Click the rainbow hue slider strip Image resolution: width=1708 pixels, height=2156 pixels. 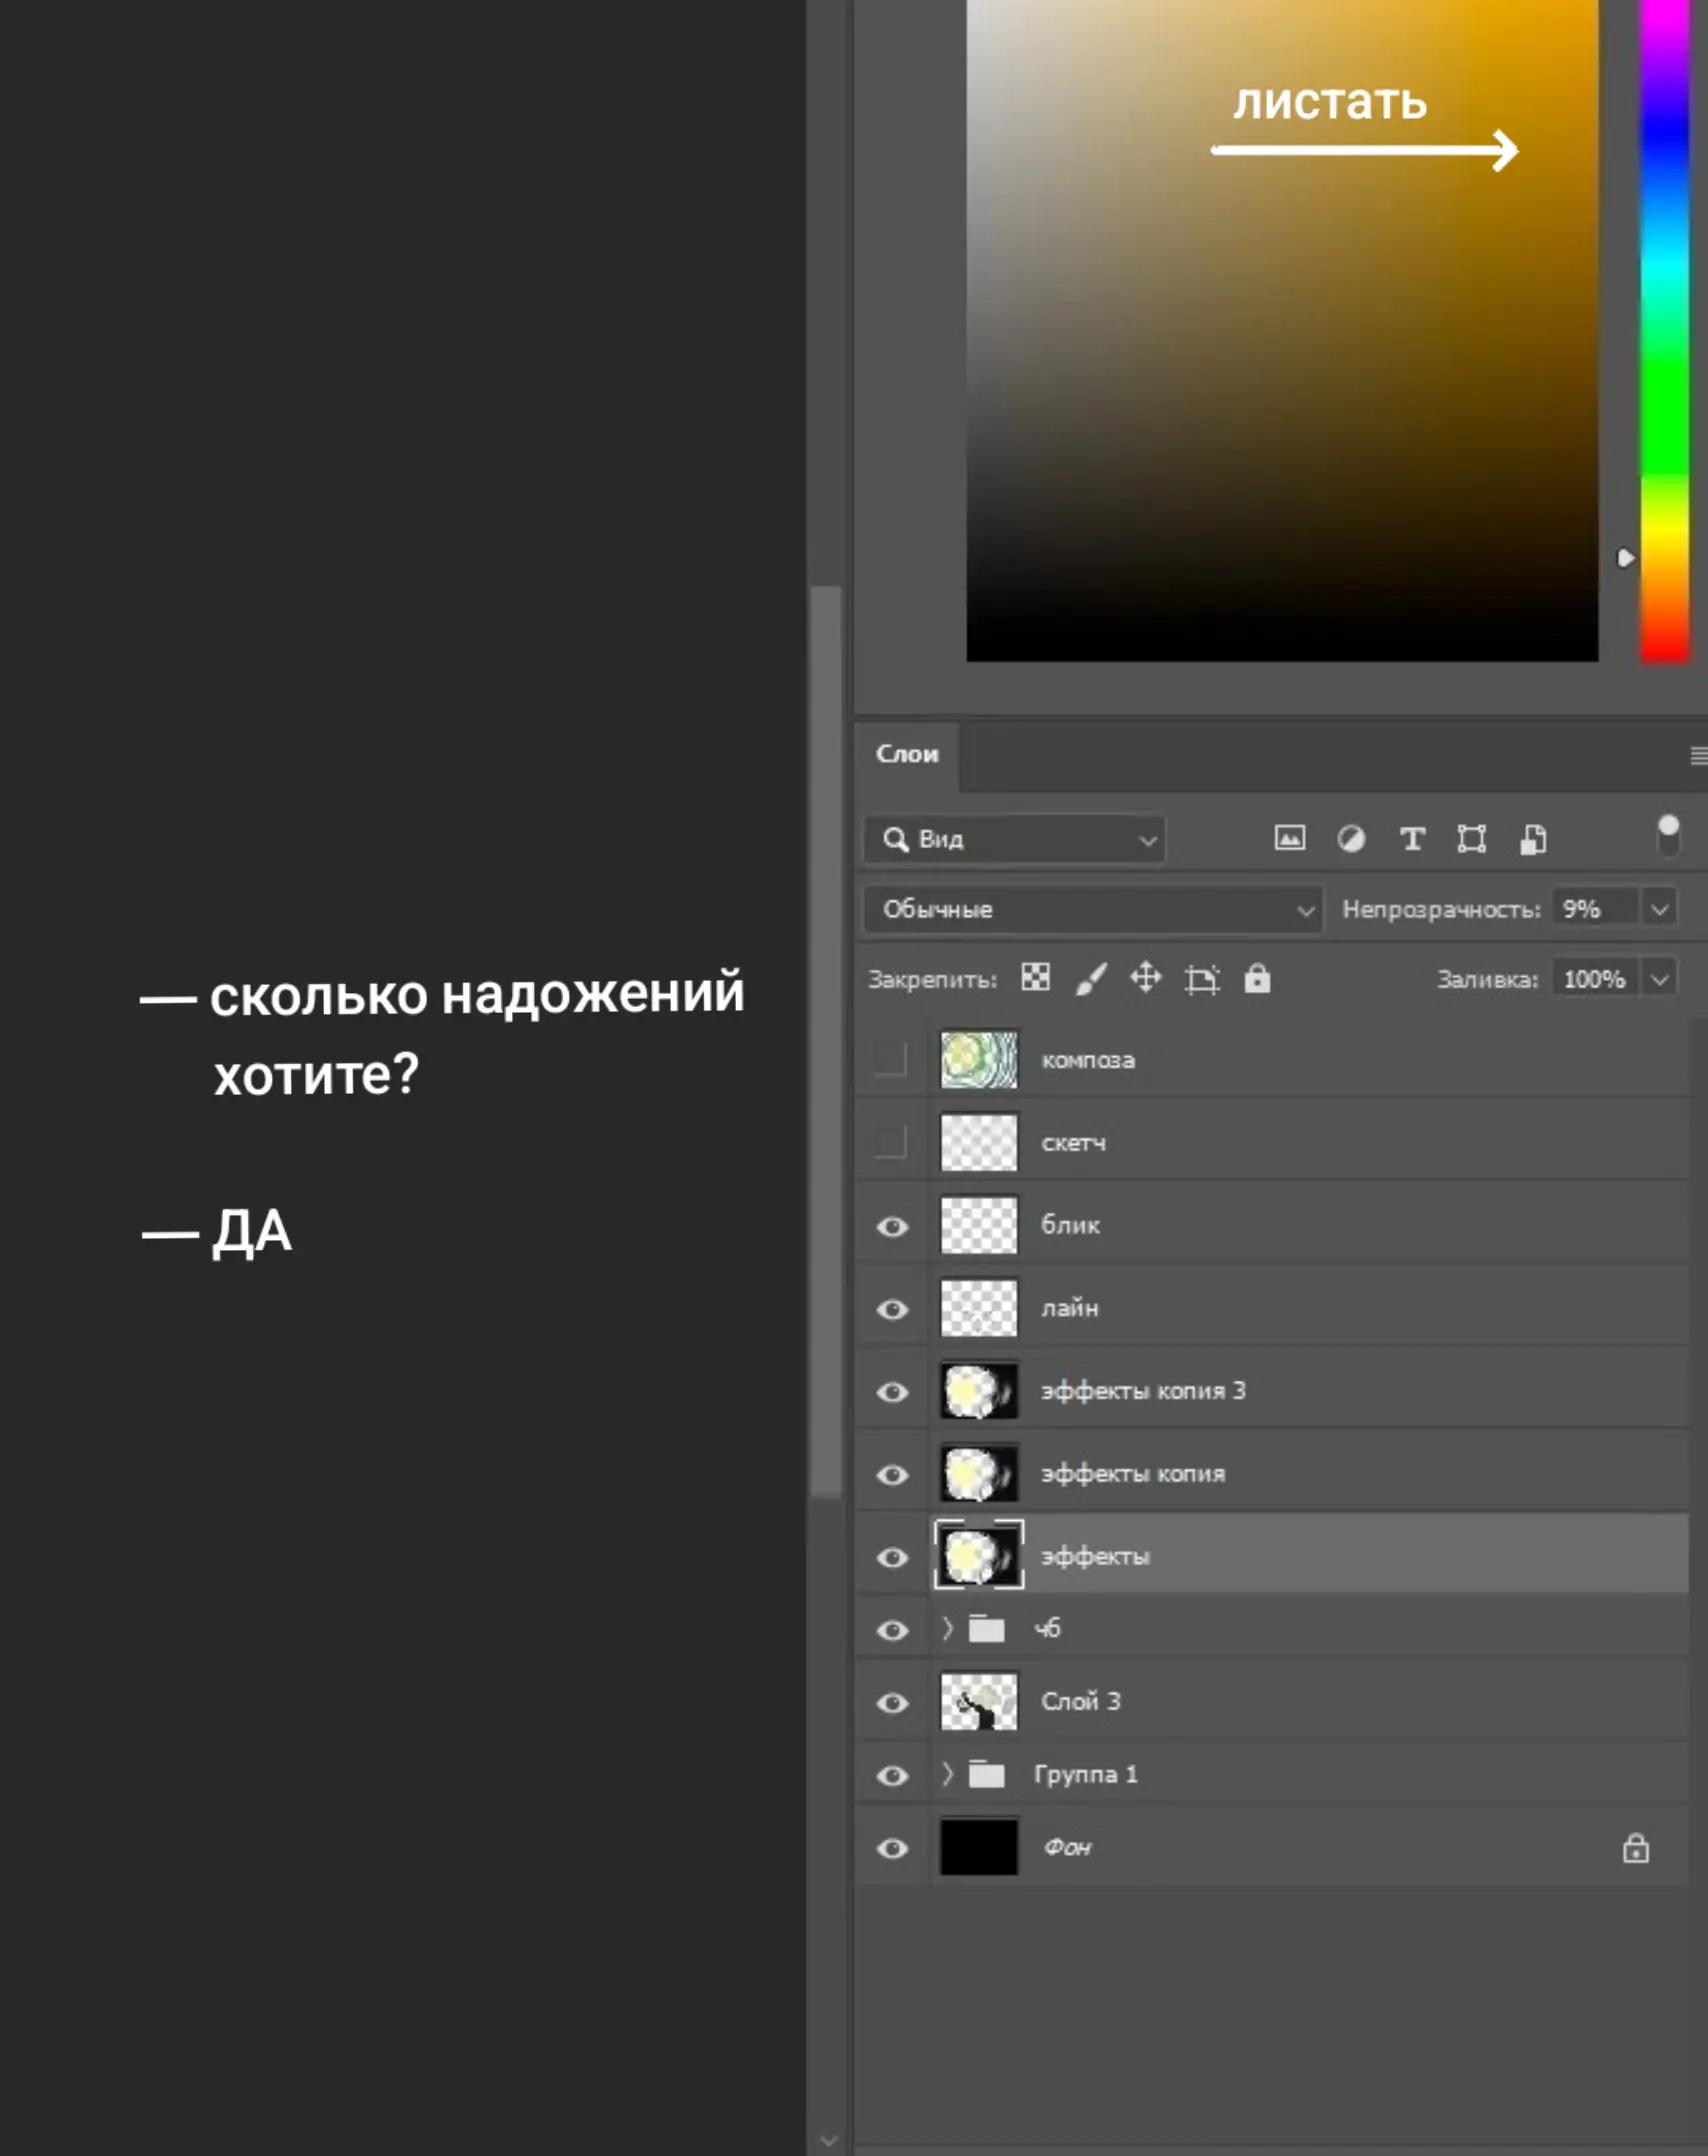pos(1665,330)
